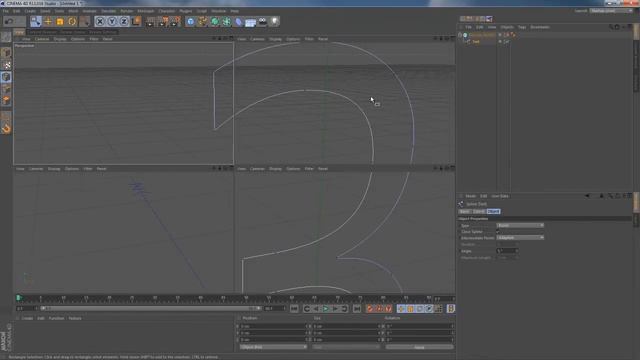This screenshot has width=640, height=360.
Task: Open the Character menu
Action: [167, 11]
